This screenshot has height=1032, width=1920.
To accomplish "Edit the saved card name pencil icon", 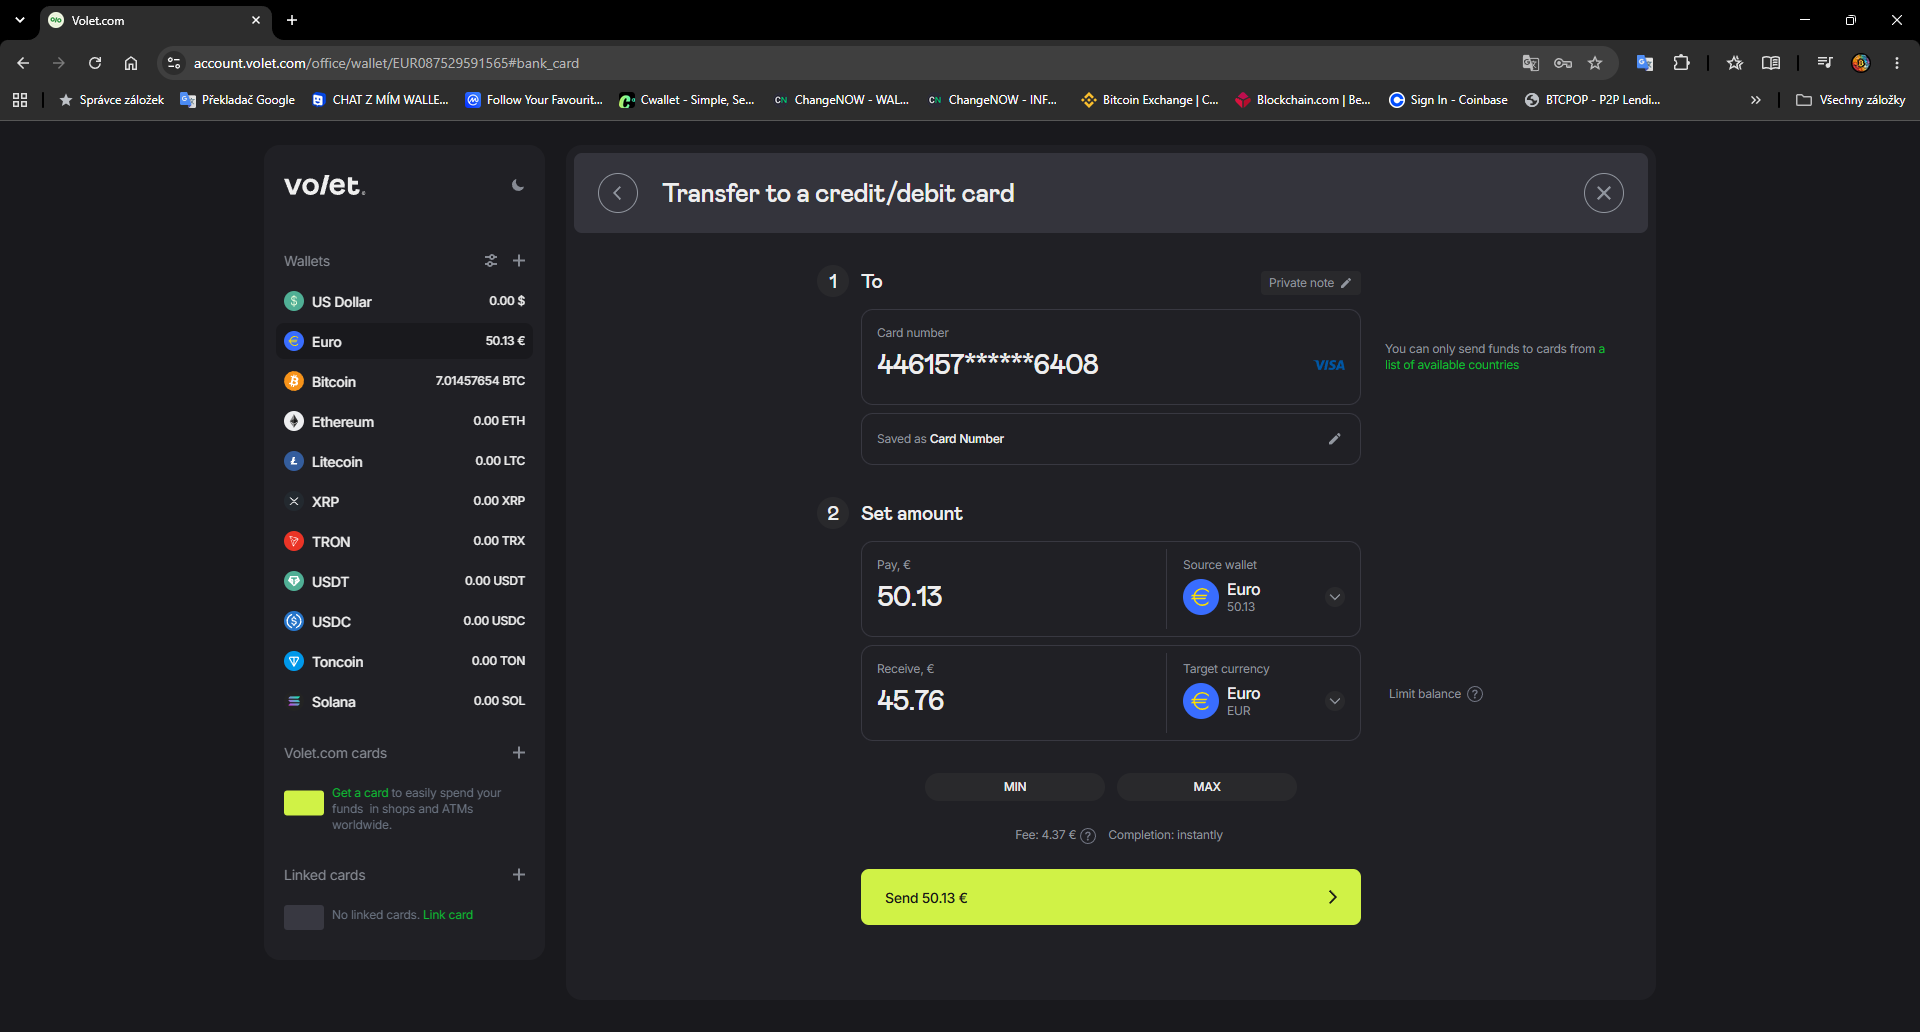I will tap(1334, 439).
